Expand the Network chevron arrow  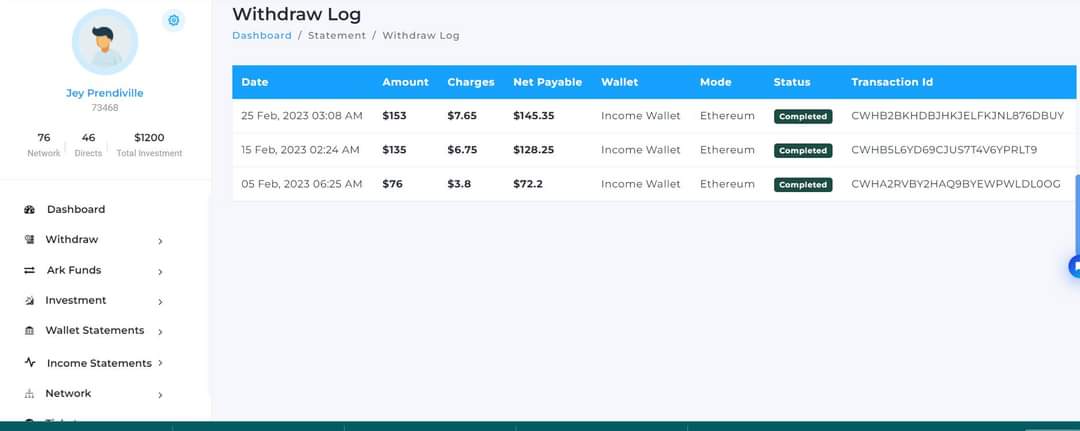[160, 395]
